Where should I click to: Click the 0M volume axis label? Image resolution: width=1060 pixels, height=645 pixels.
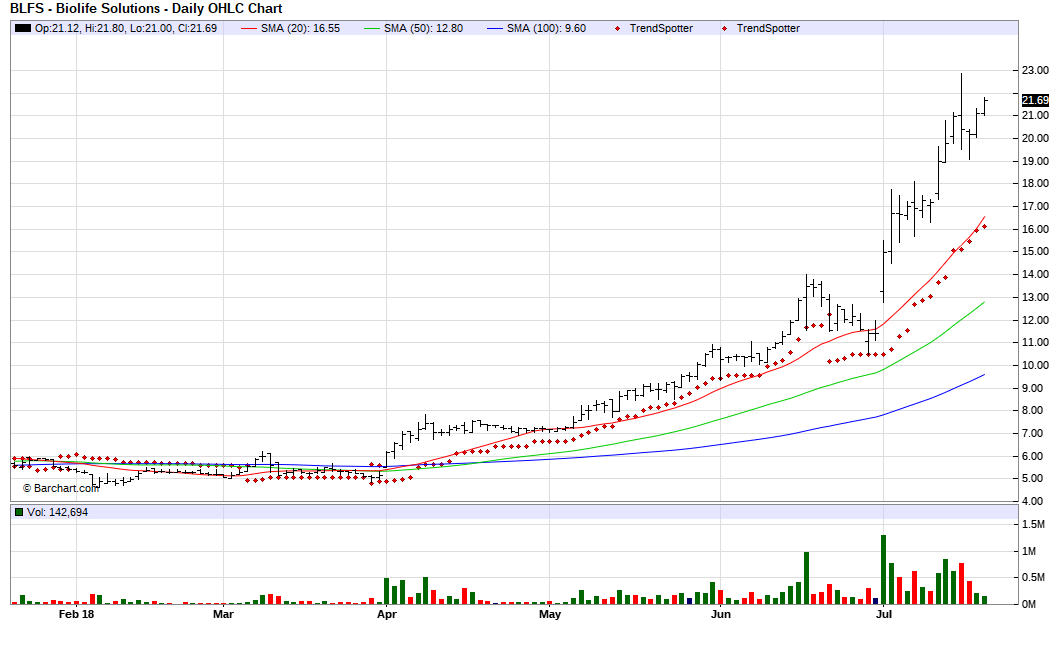(1029, 604)
